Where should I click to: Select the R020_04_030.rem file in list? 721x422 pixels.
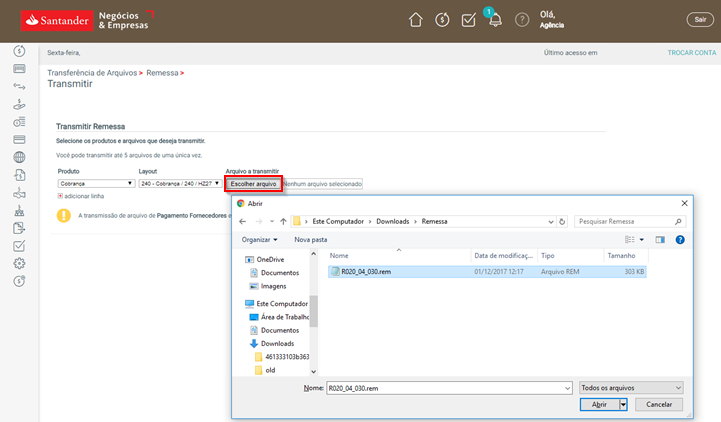[x=366, y=271]
